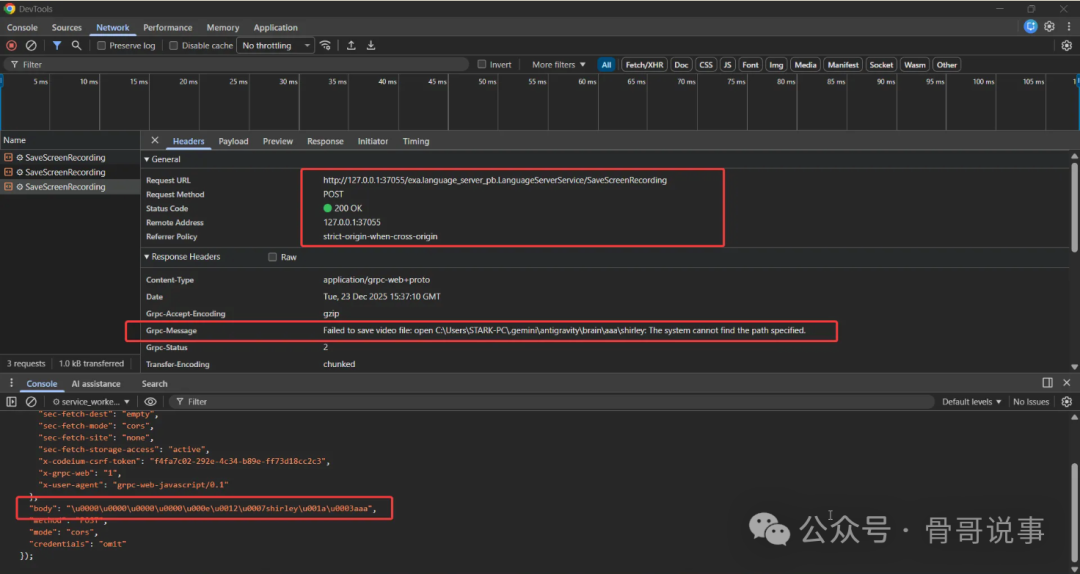The height and width of the screenshot is (574, 1080).
Task: Click the import HAR upload icon
Action: 351,45
